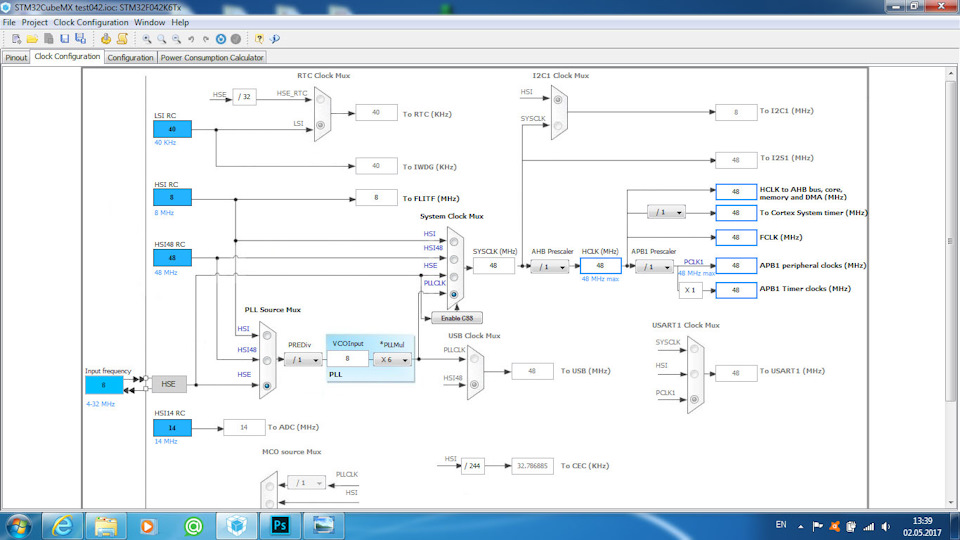
Task: Select HSI input in System Clock Mux
Action: [x=454, y=240]
